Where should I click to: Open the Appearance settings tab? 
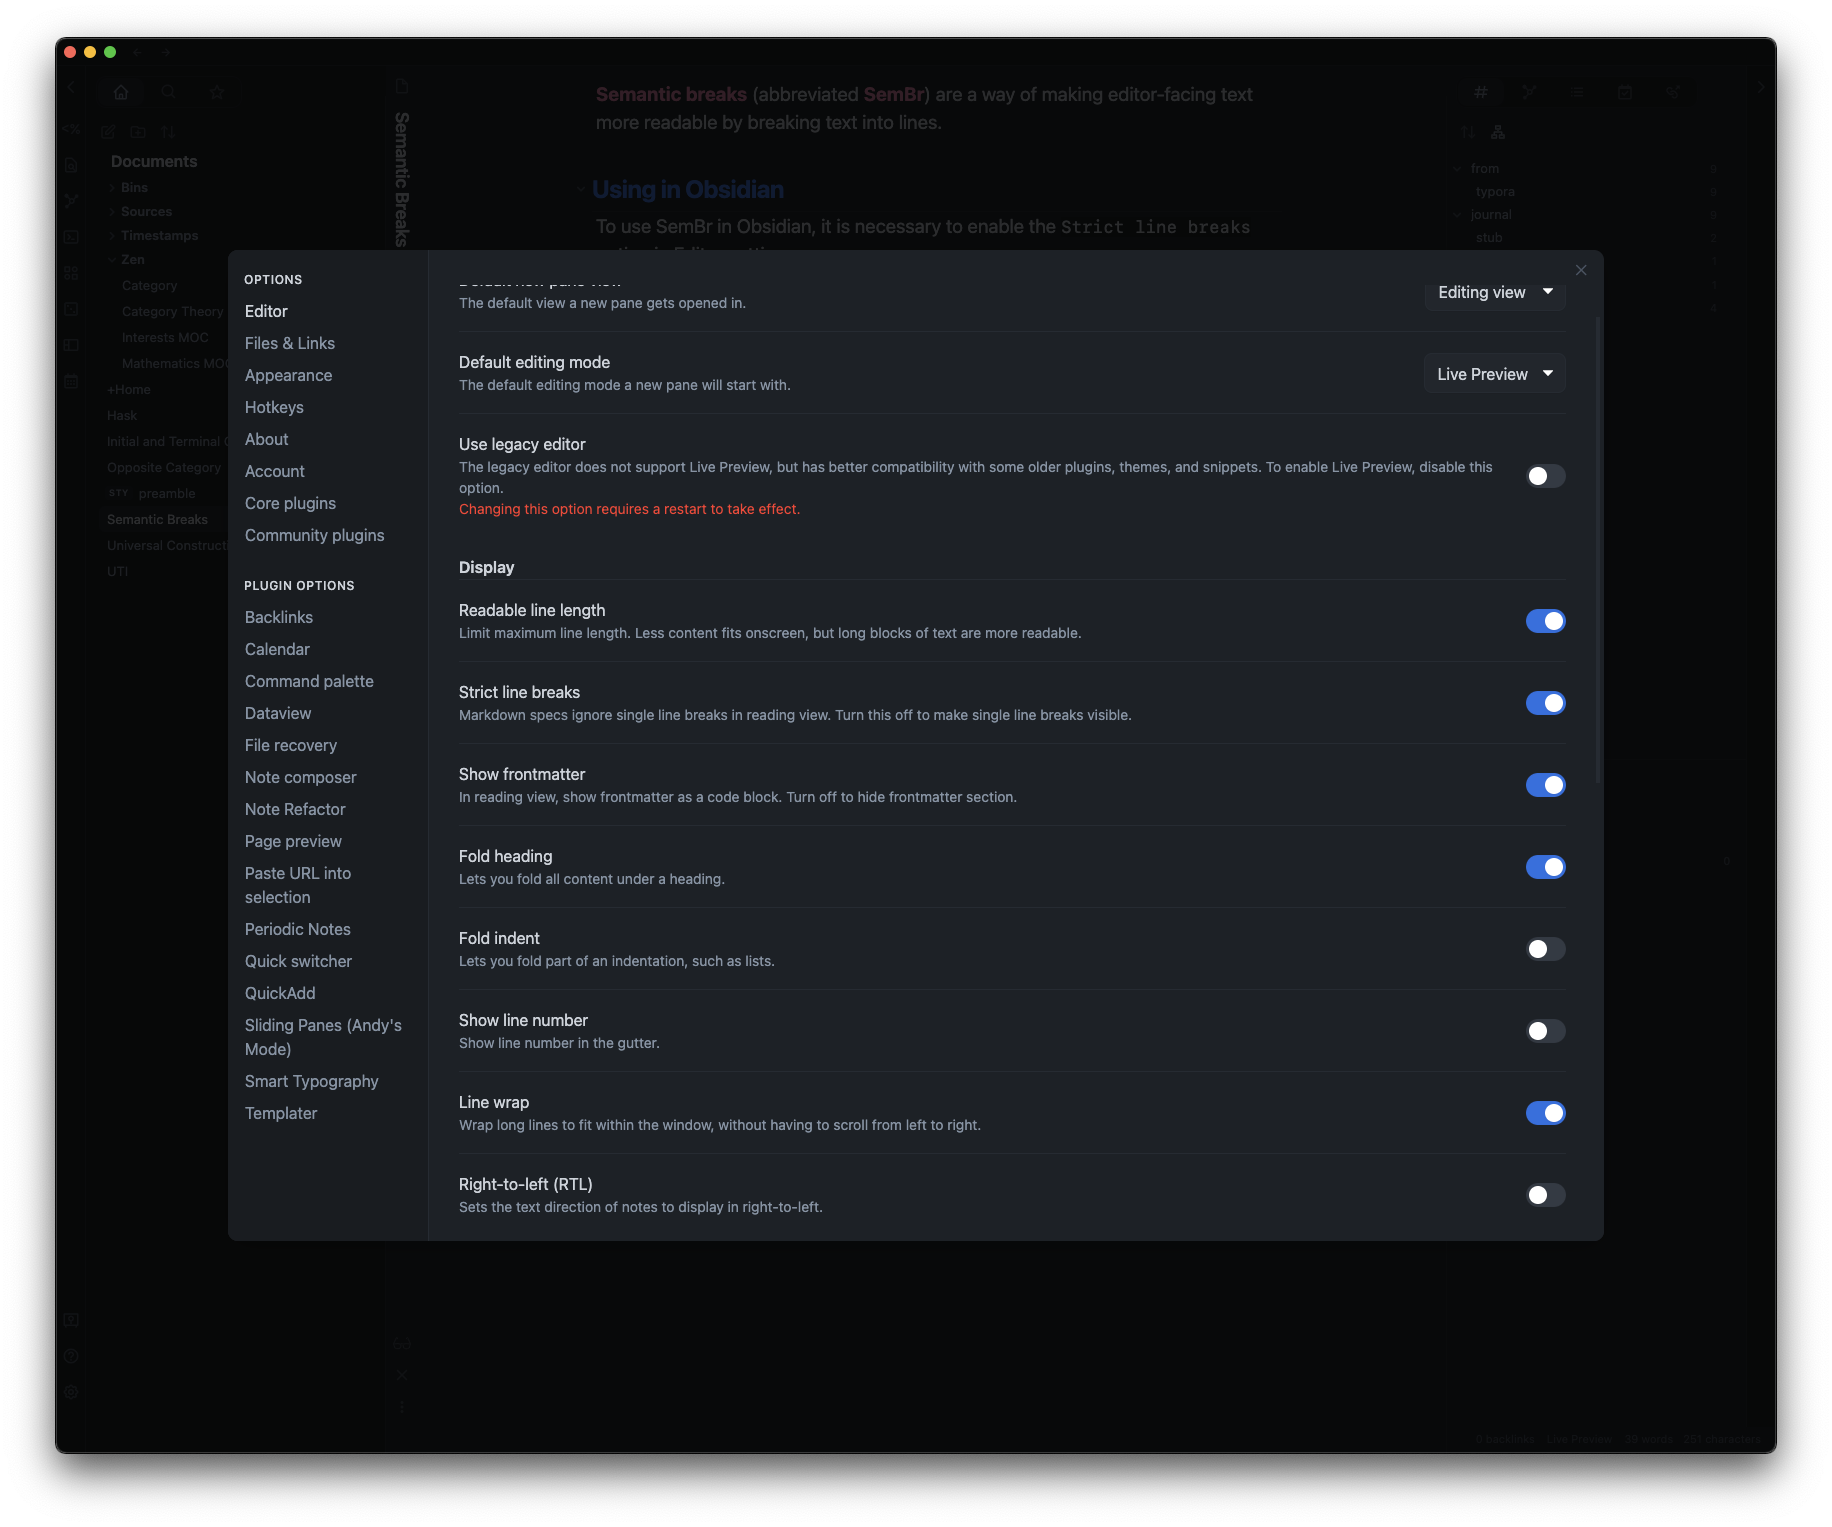coord(288,375)
